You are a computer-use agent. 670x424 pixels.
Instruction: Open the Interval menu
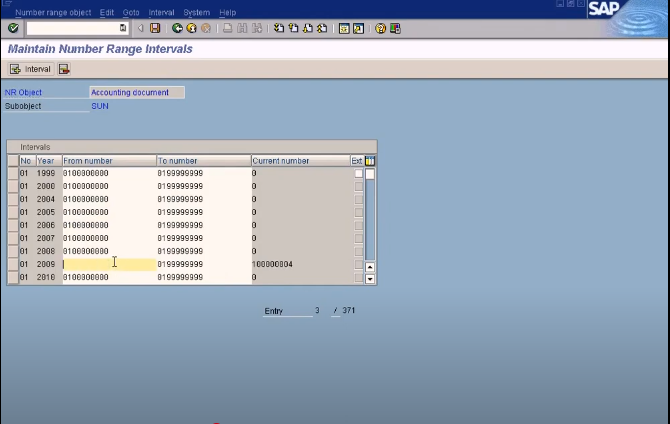(x=161, y=12)
